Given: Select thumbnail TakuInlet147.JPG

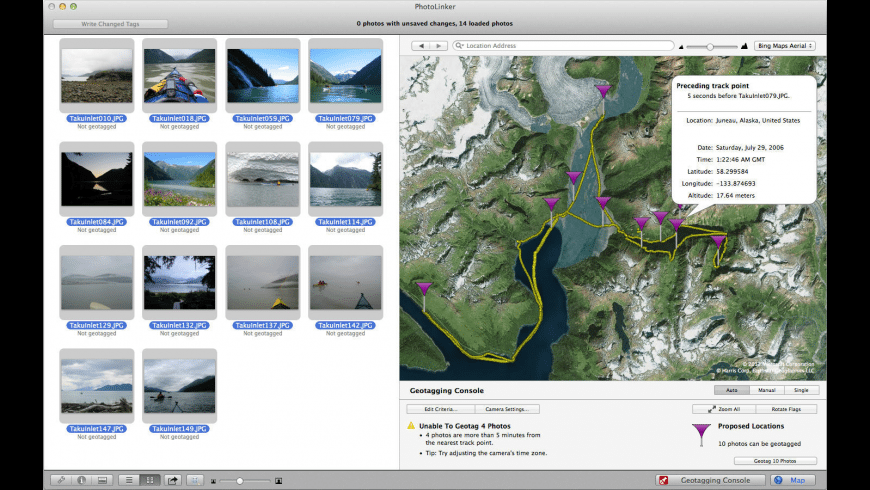Looking at the screenshot, I should 97,386.
